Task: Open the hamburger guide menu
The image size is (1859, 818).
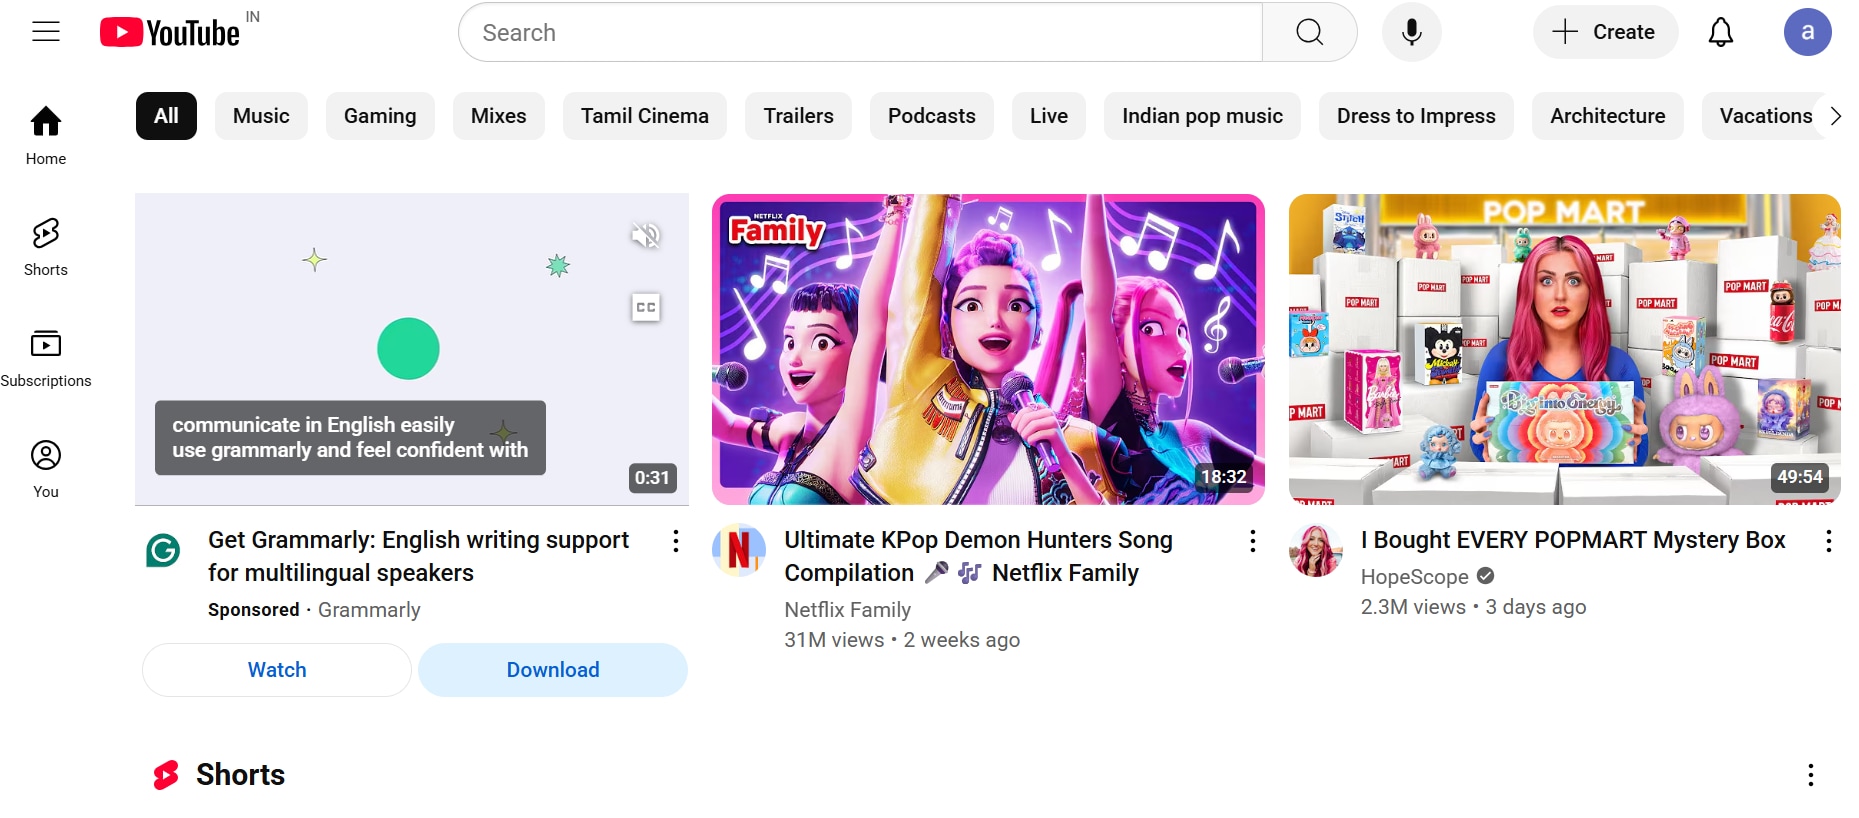Action: tap(46, 32)
